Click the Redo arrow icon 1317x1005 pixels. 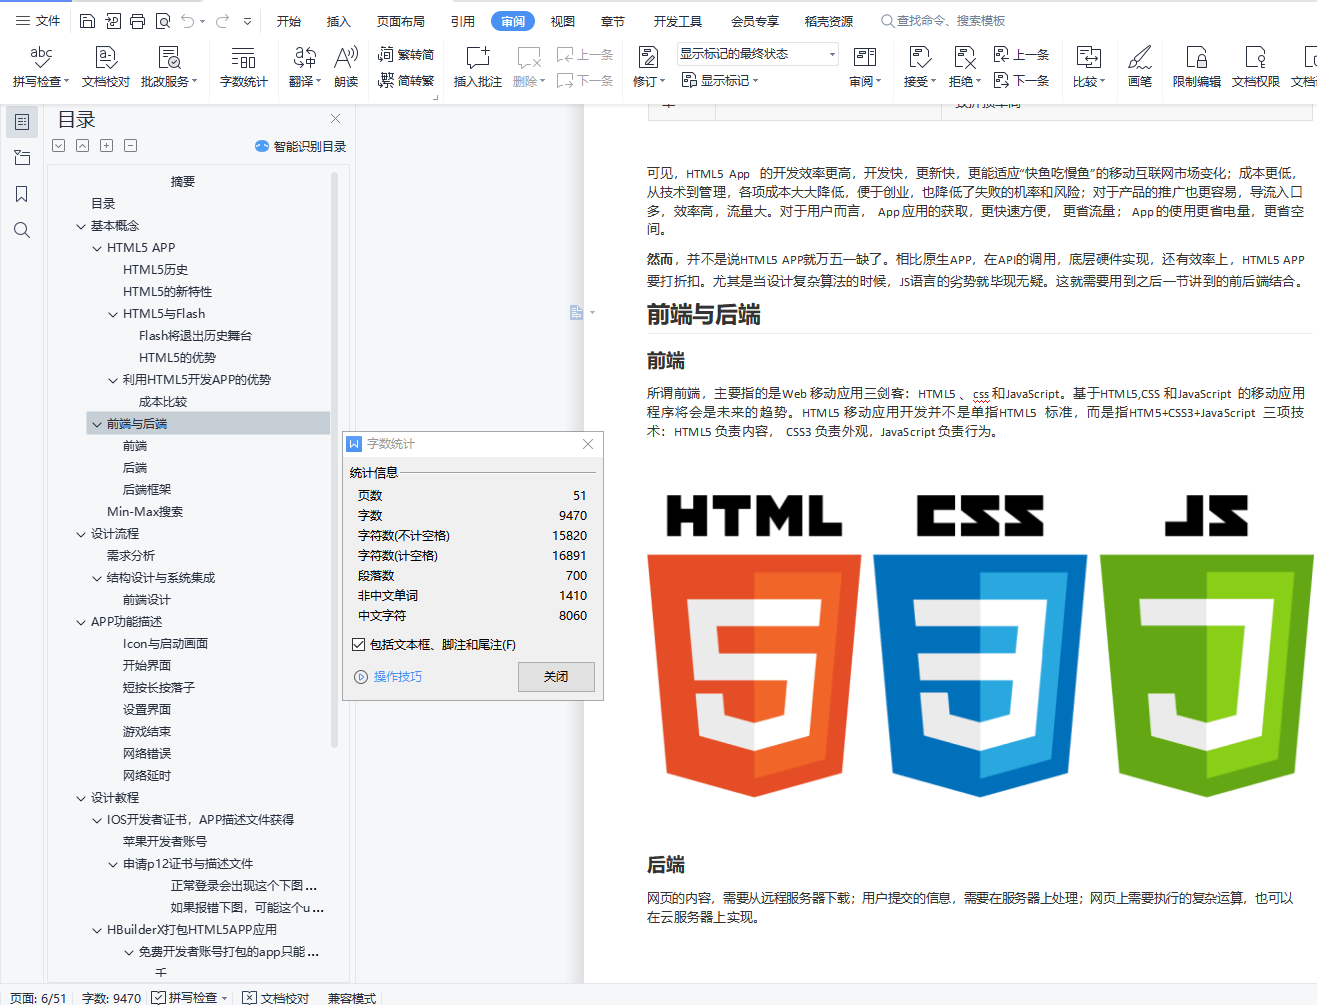click(x=222, y=21)
